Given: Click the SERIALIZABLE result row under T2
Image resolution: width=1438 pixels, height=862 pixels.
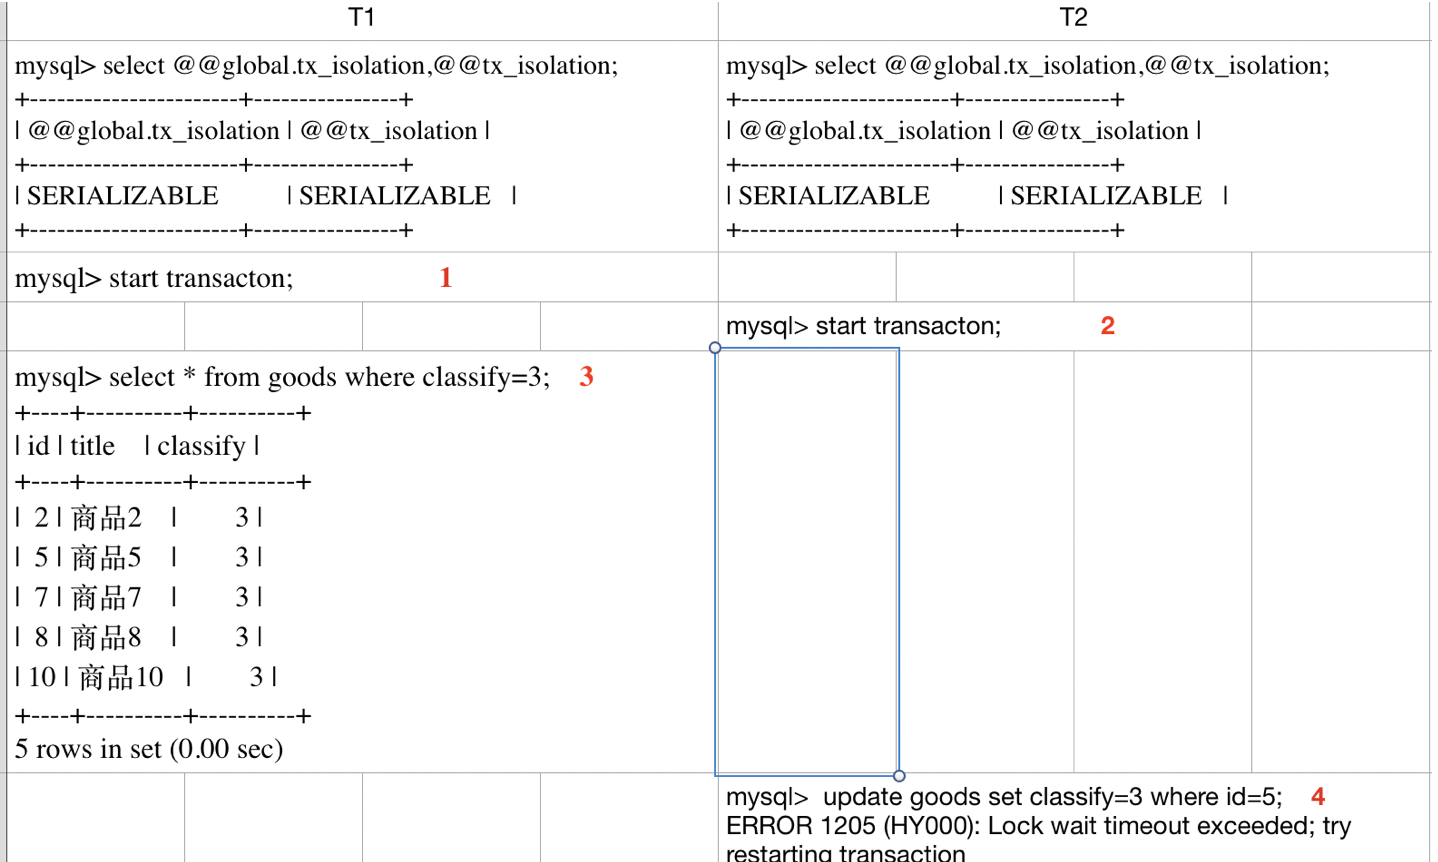Looking at the screenshot, I should pos(977,196).
